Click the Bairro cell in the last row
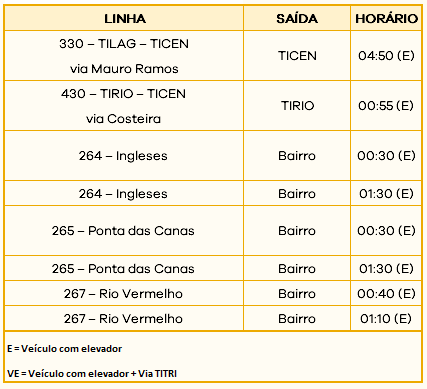Screen dimensions: 427x389 (x=297, y=318)
